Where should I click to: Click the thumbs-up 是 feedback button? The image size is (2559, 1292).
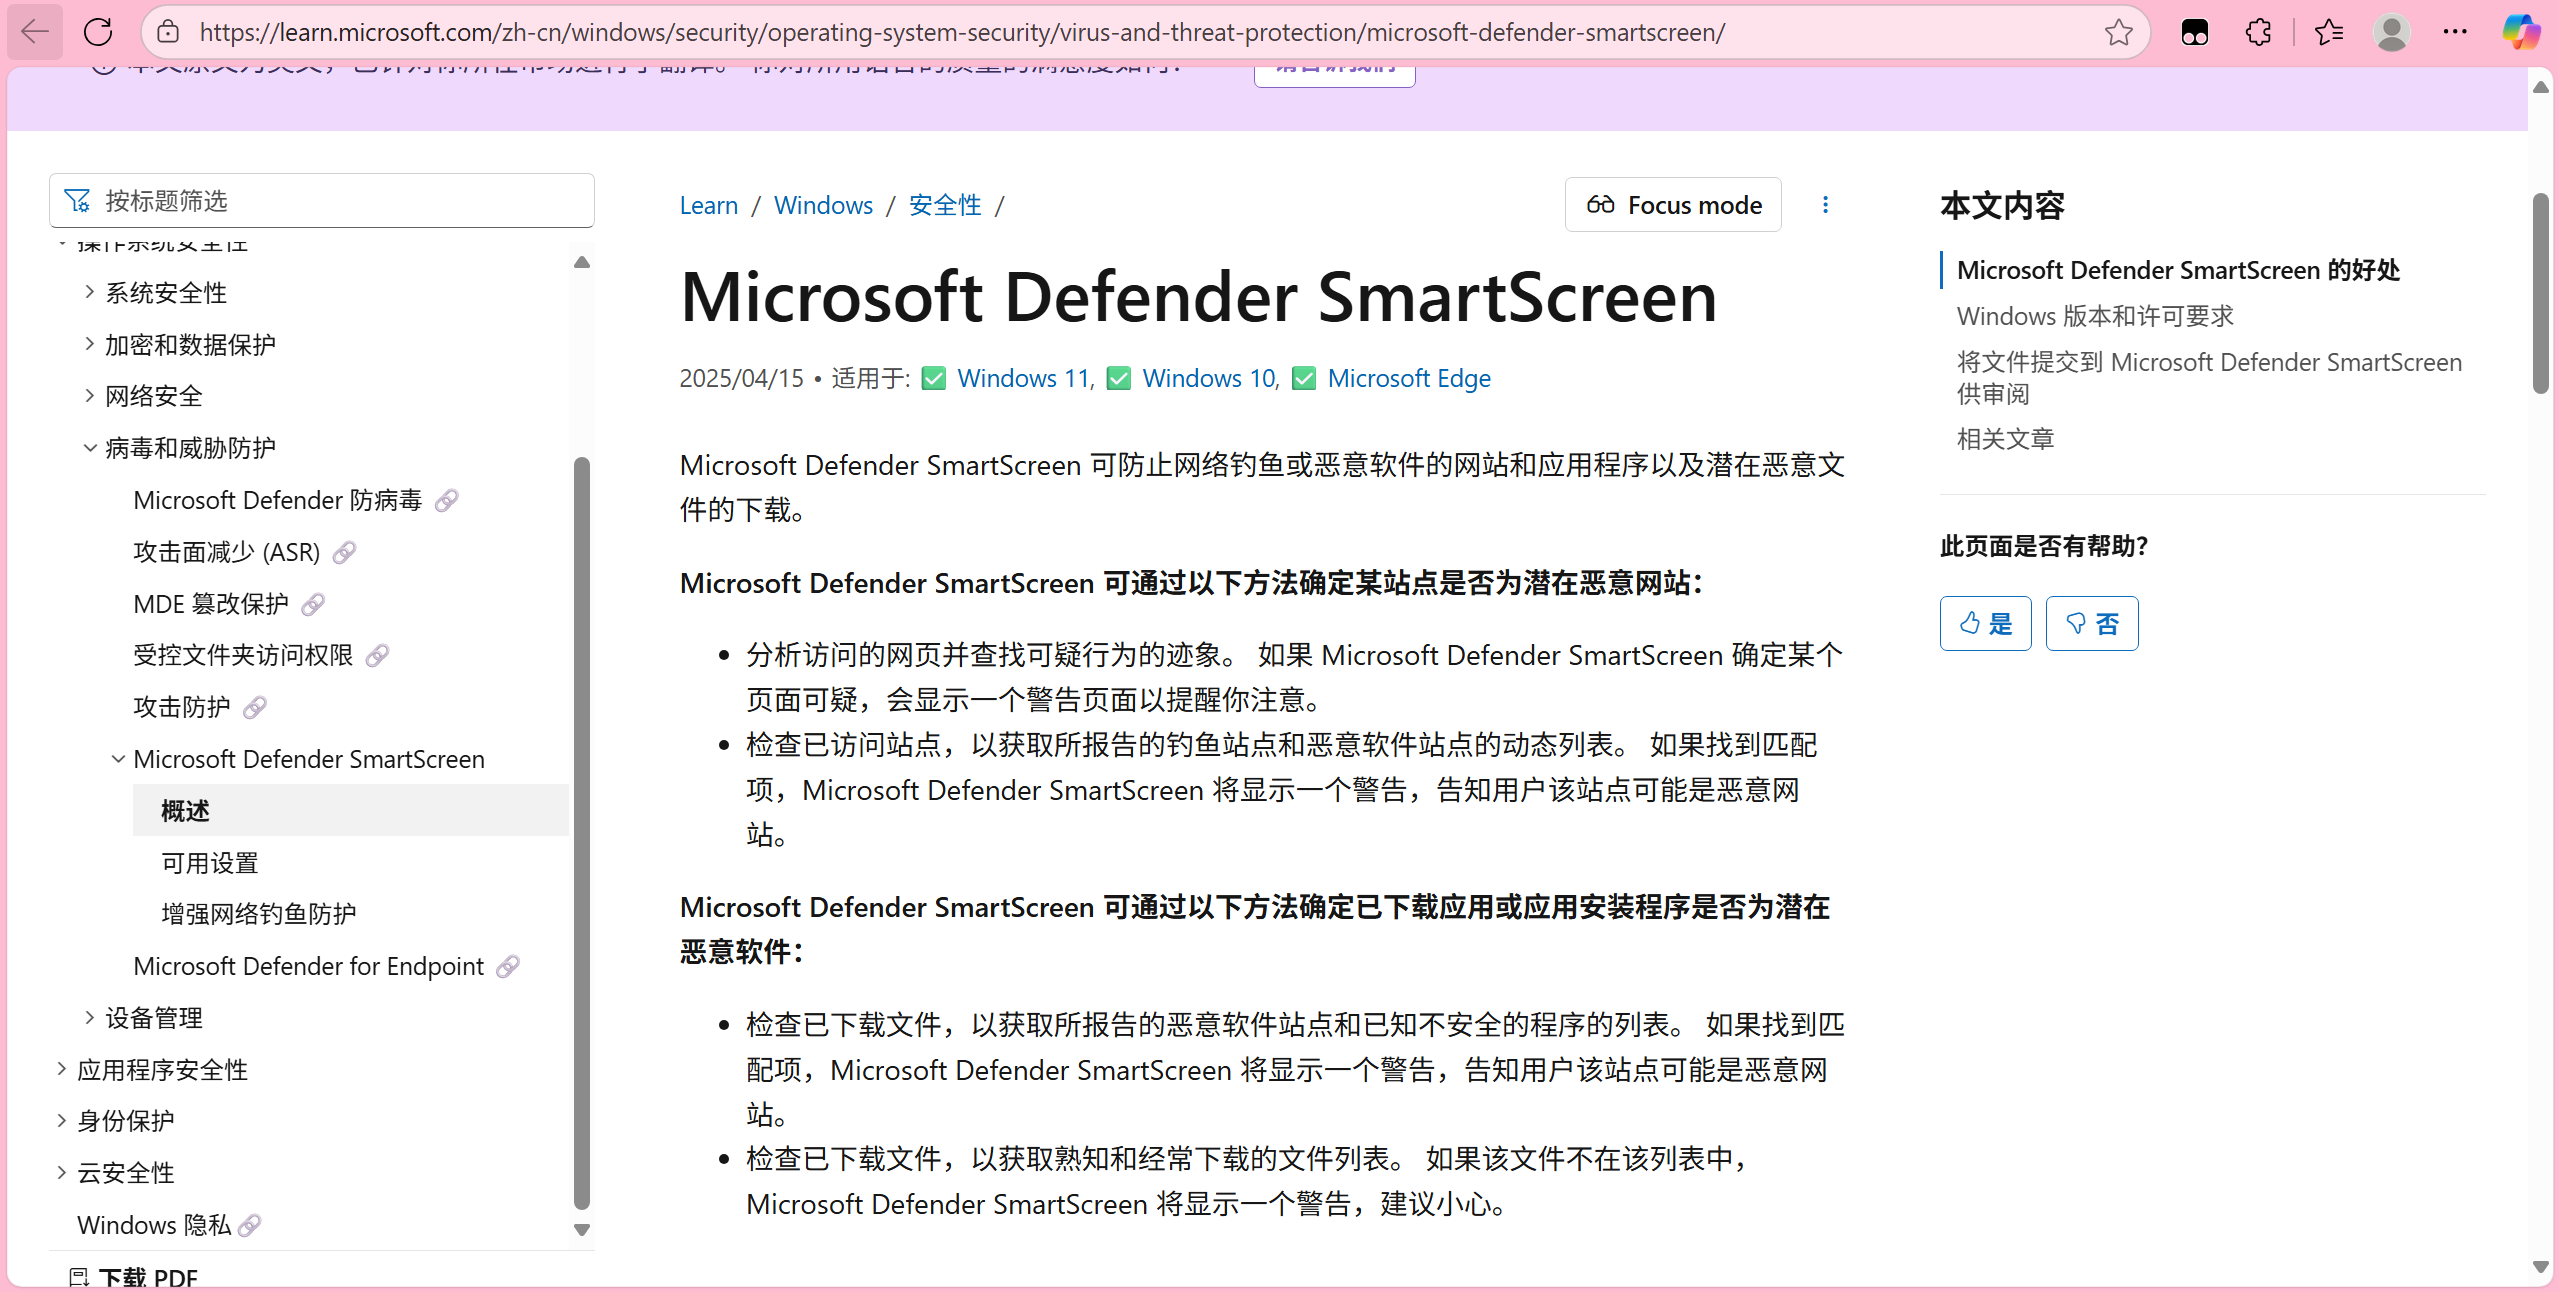pos(1985,624)
